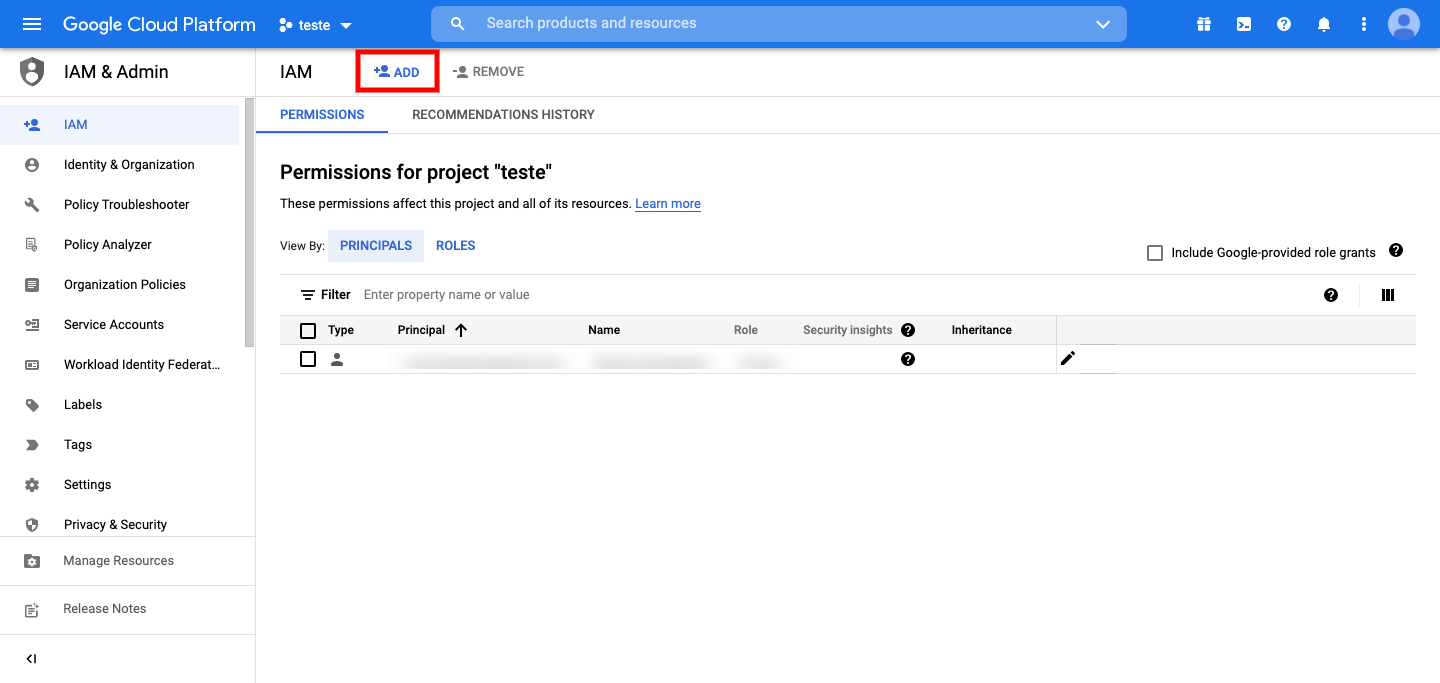
Task: Click the Policy Troubleshooter wrench icon
Action: pos(32,205)
